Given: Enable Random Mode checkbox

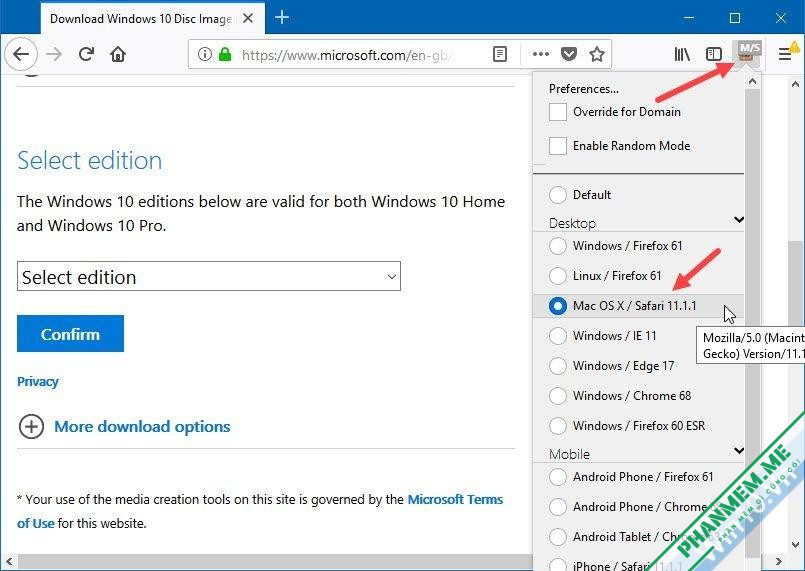Looking at the screenshot, I should [558, 146].
